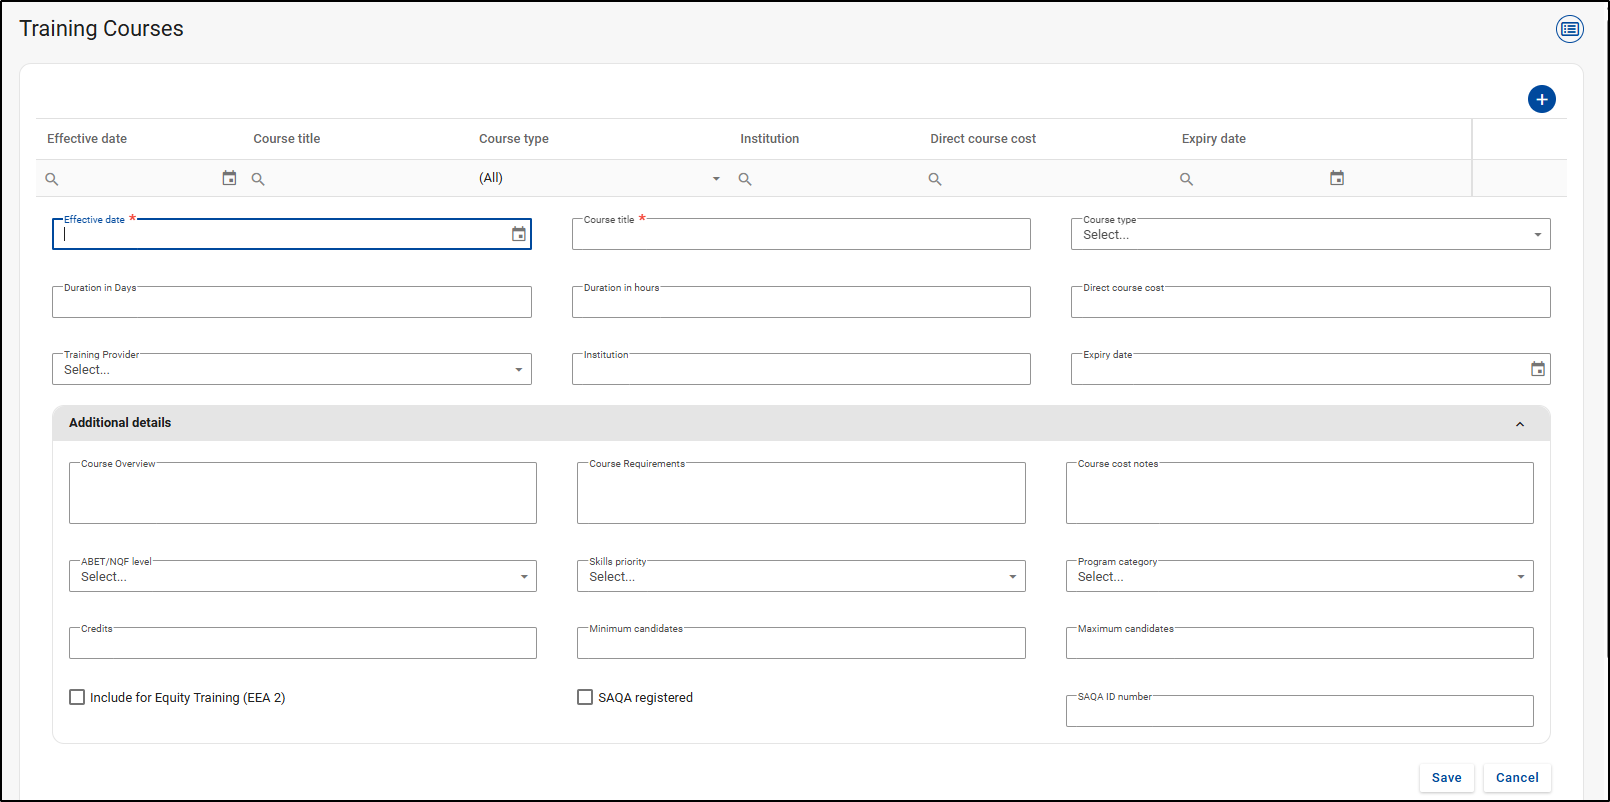Open the Course type Select dropdown

[x=1309, y=235]
